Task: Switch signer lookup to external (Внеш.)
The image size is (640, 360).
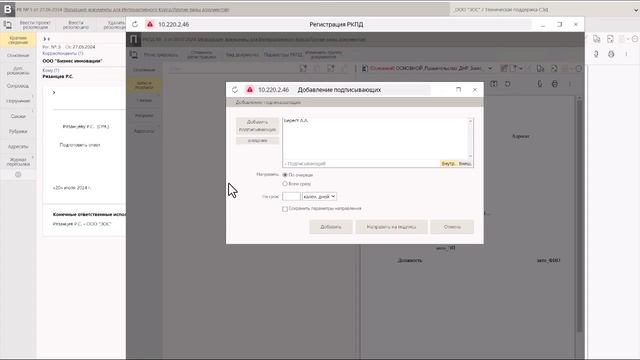Action: [x=465, y=164]
